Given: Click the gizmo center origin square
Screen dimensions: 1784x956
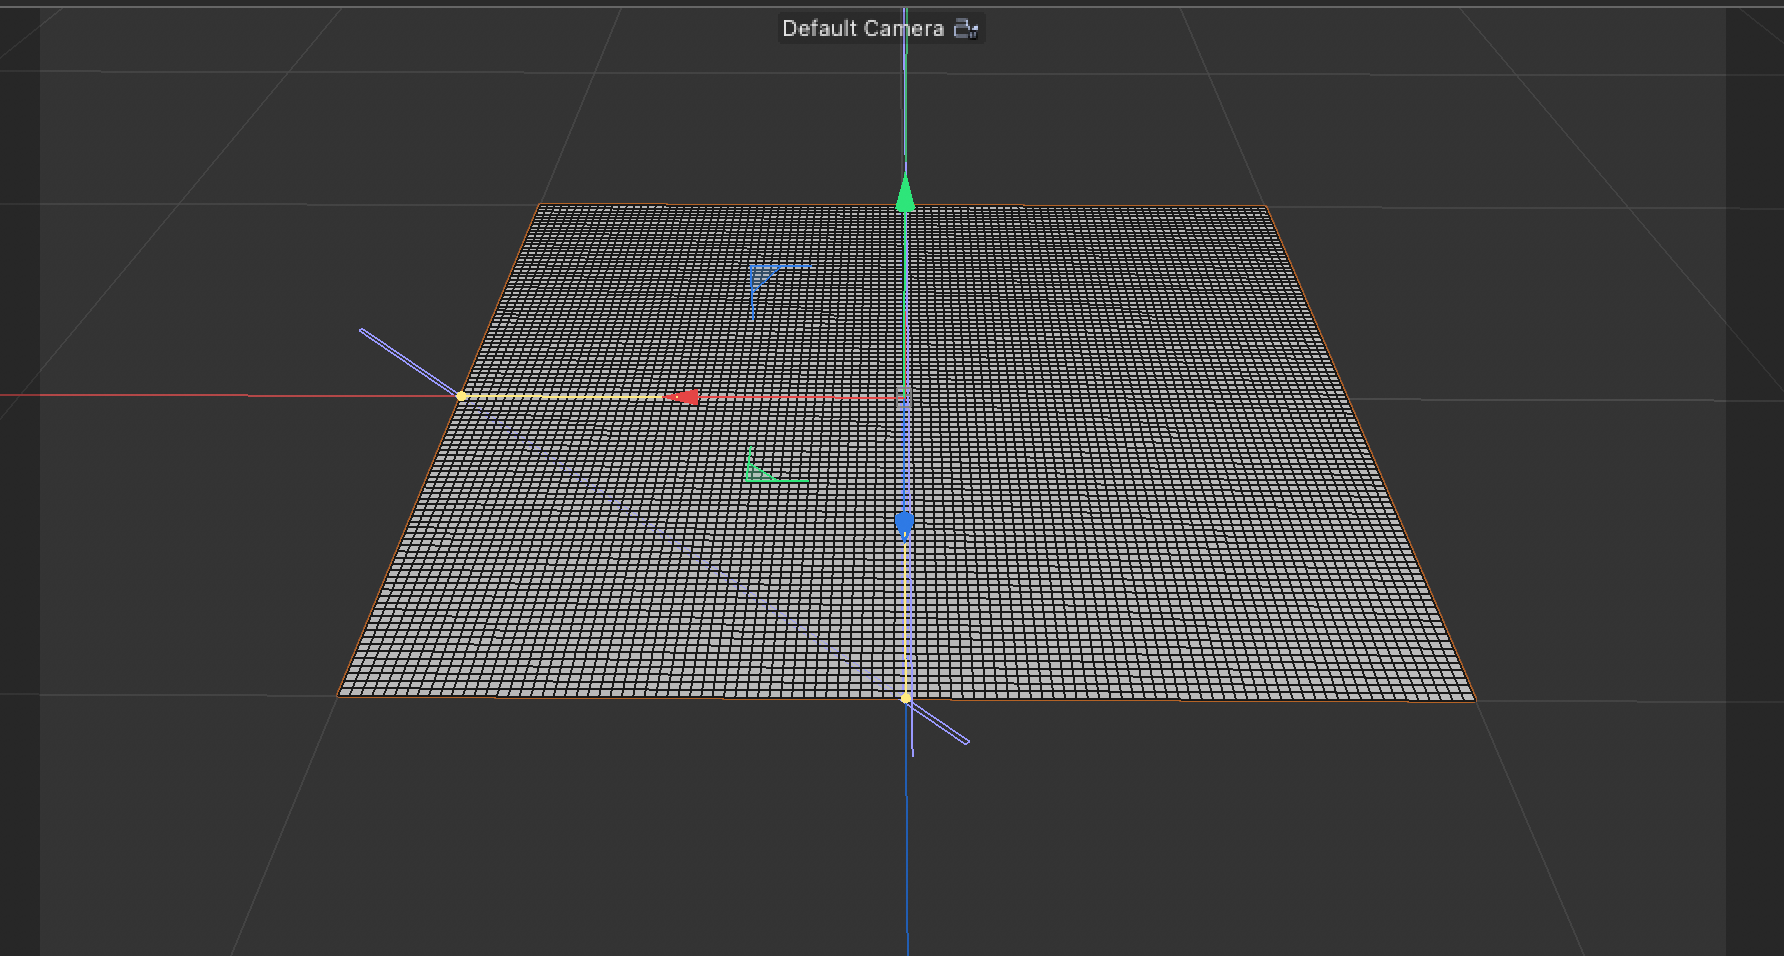Looking at the screenshot, I should pyautogui.click(x=904, y=395).
